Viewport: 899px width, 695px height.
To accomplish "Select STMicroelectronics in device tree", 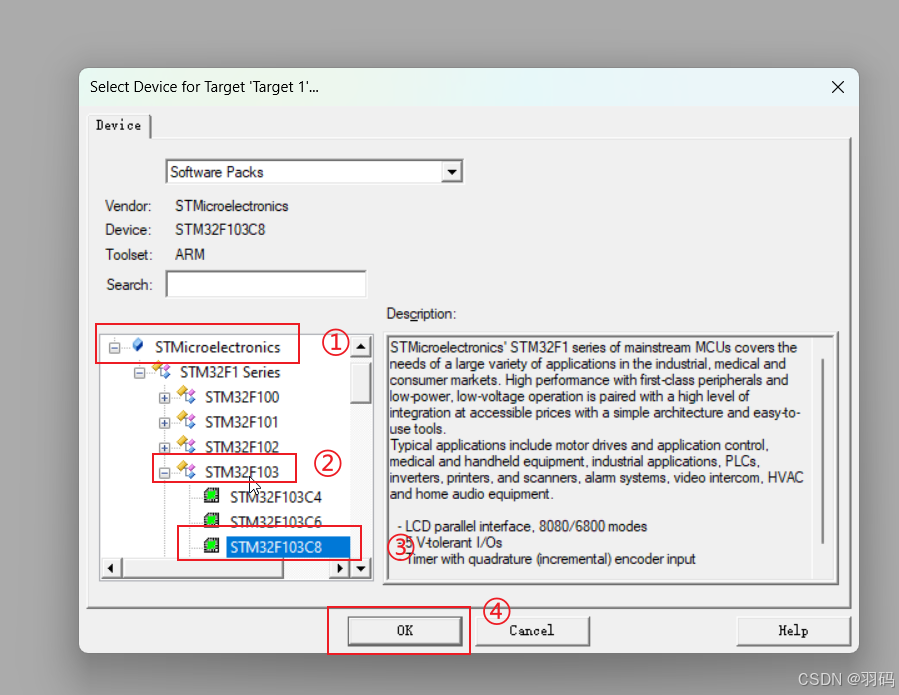I will pyautogui.click(x=217, y=348).
